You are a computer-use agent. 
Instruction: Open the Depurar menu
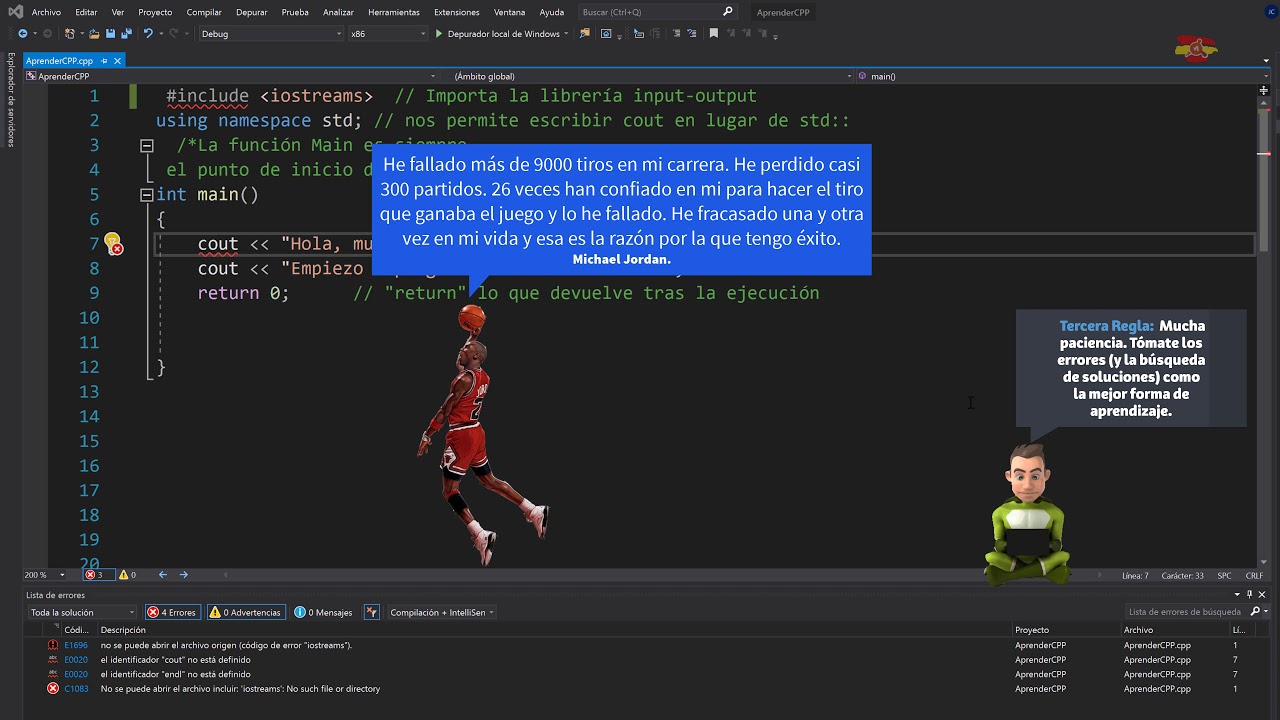[251, 12]
